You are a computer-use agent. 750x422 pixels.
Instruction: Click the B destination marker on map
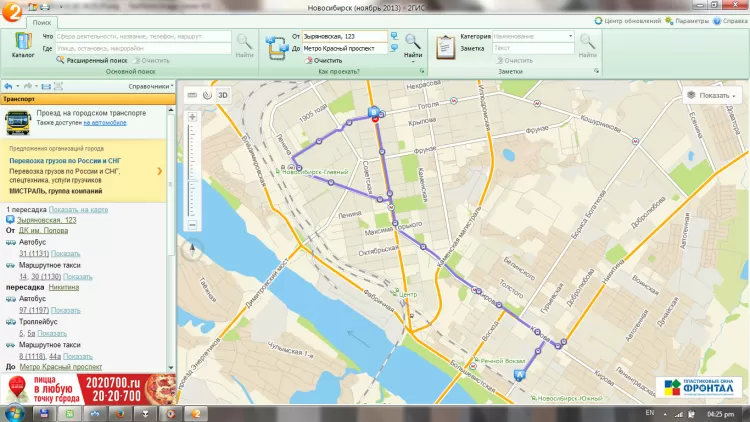tap(374, 112)
